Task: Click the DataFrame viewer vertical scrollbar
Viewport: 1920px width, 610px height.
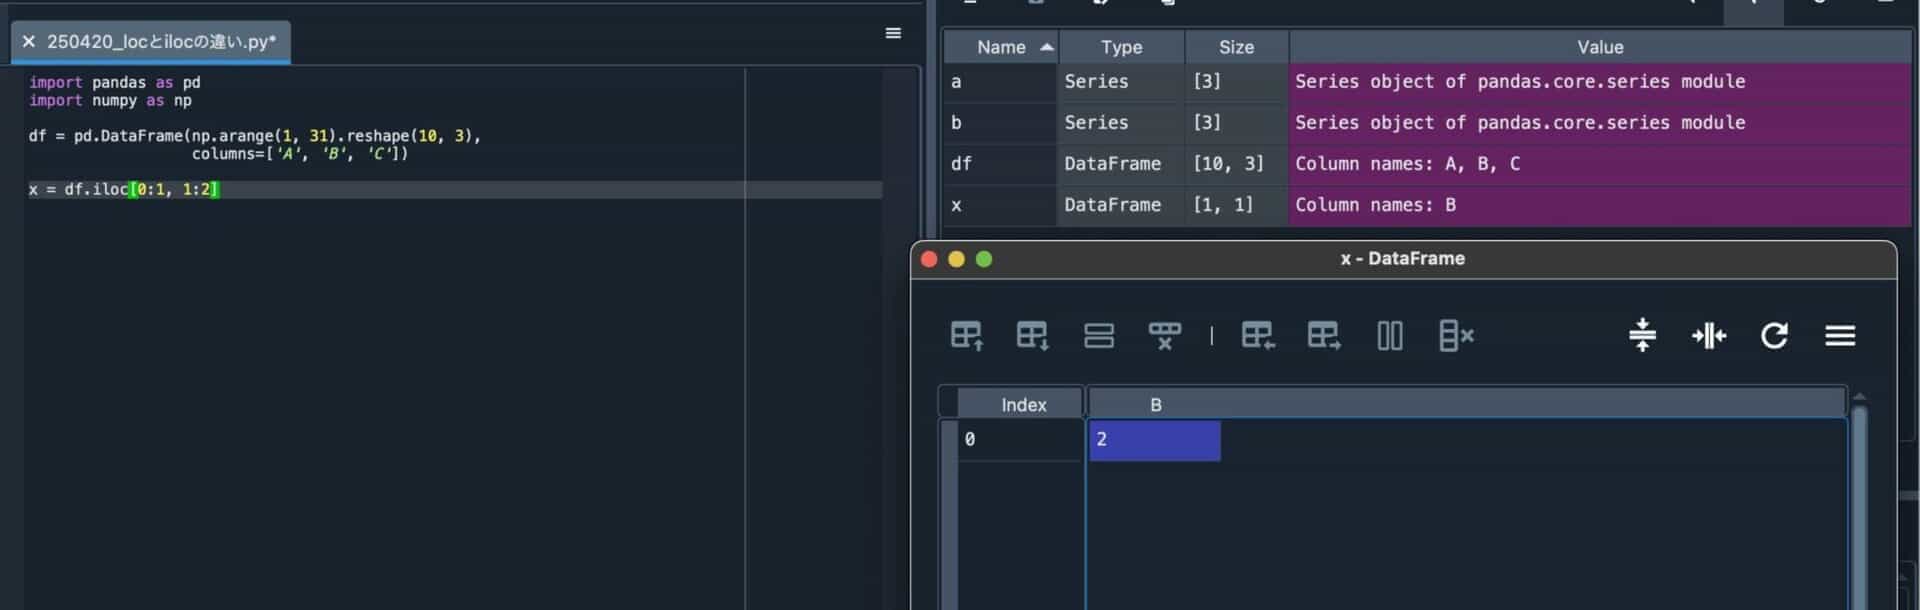Action: 1859,500
